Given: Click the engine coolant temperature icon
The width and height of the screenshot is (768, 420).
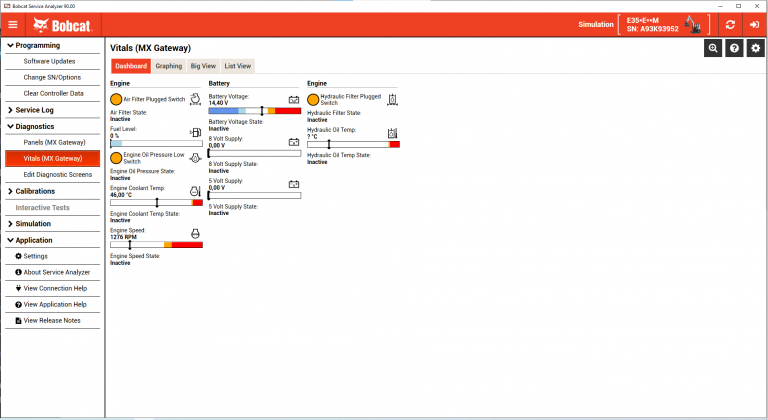Looking at the screenshot, I should [195, 191].
